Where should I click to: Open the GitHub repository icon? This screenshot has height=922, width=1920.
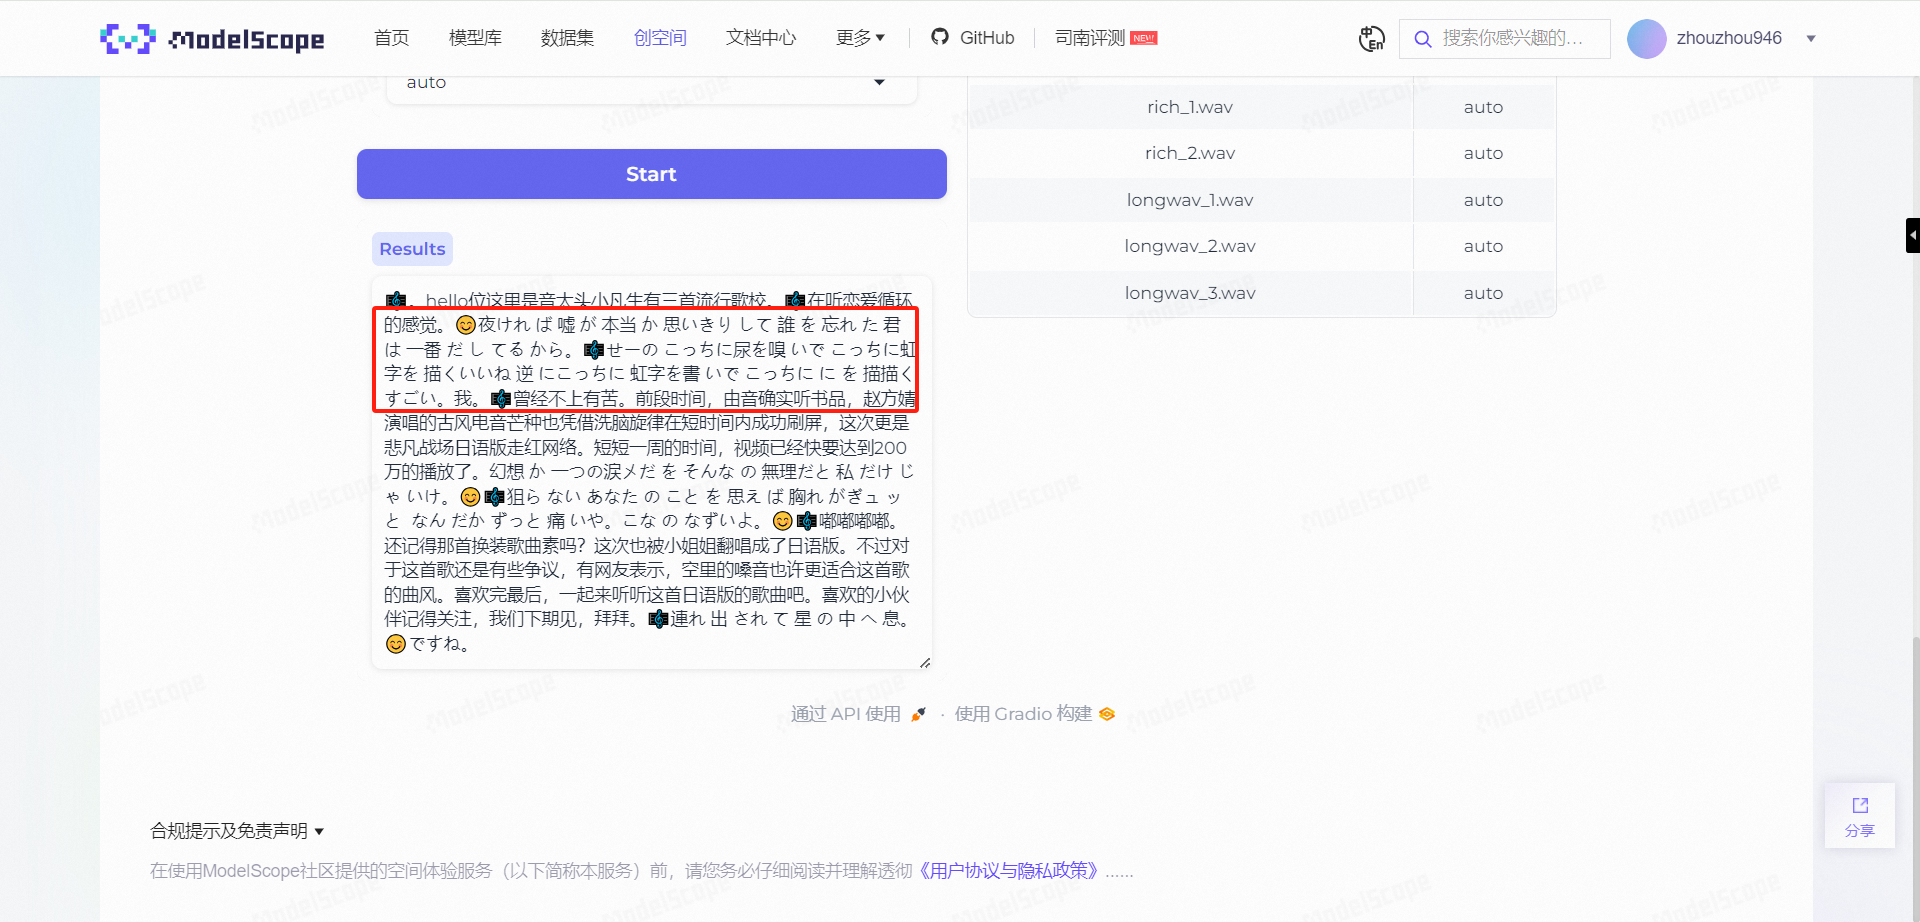pos(940,37)
